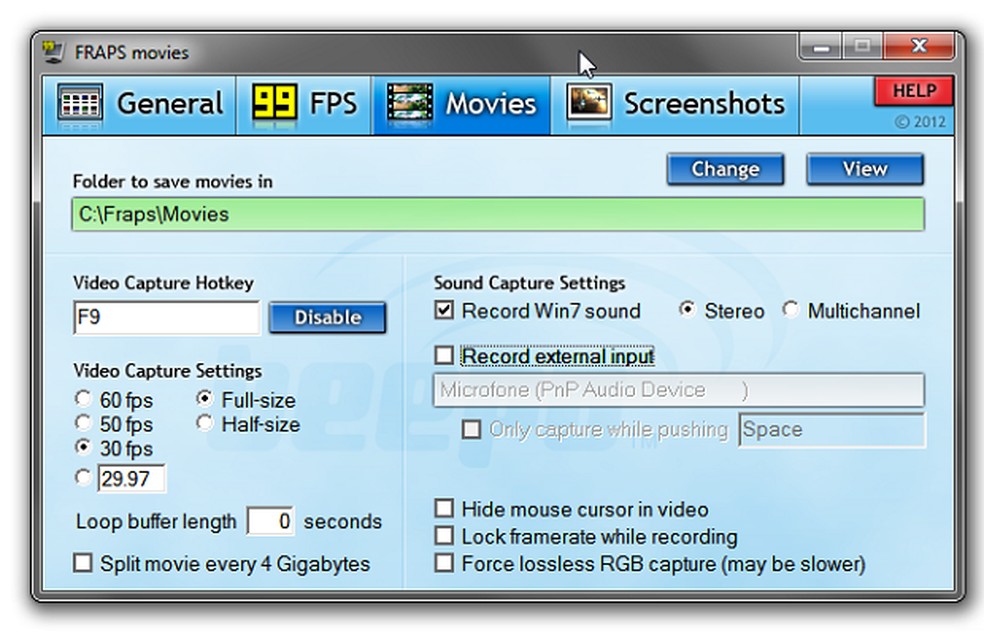Toggle Hide mouse cursor in video
This screenshot has width=984, height=633.
point(444,509)
